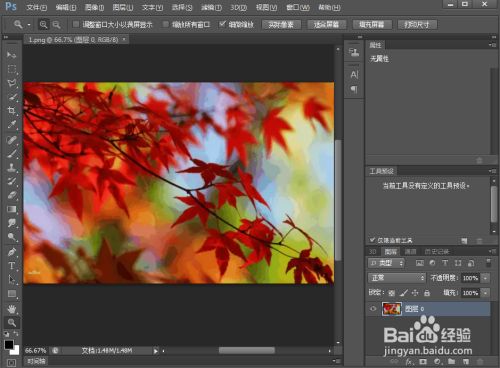Hide layer 0 with eye icon
Screen dimensions: 500x368
coord(373,309)
